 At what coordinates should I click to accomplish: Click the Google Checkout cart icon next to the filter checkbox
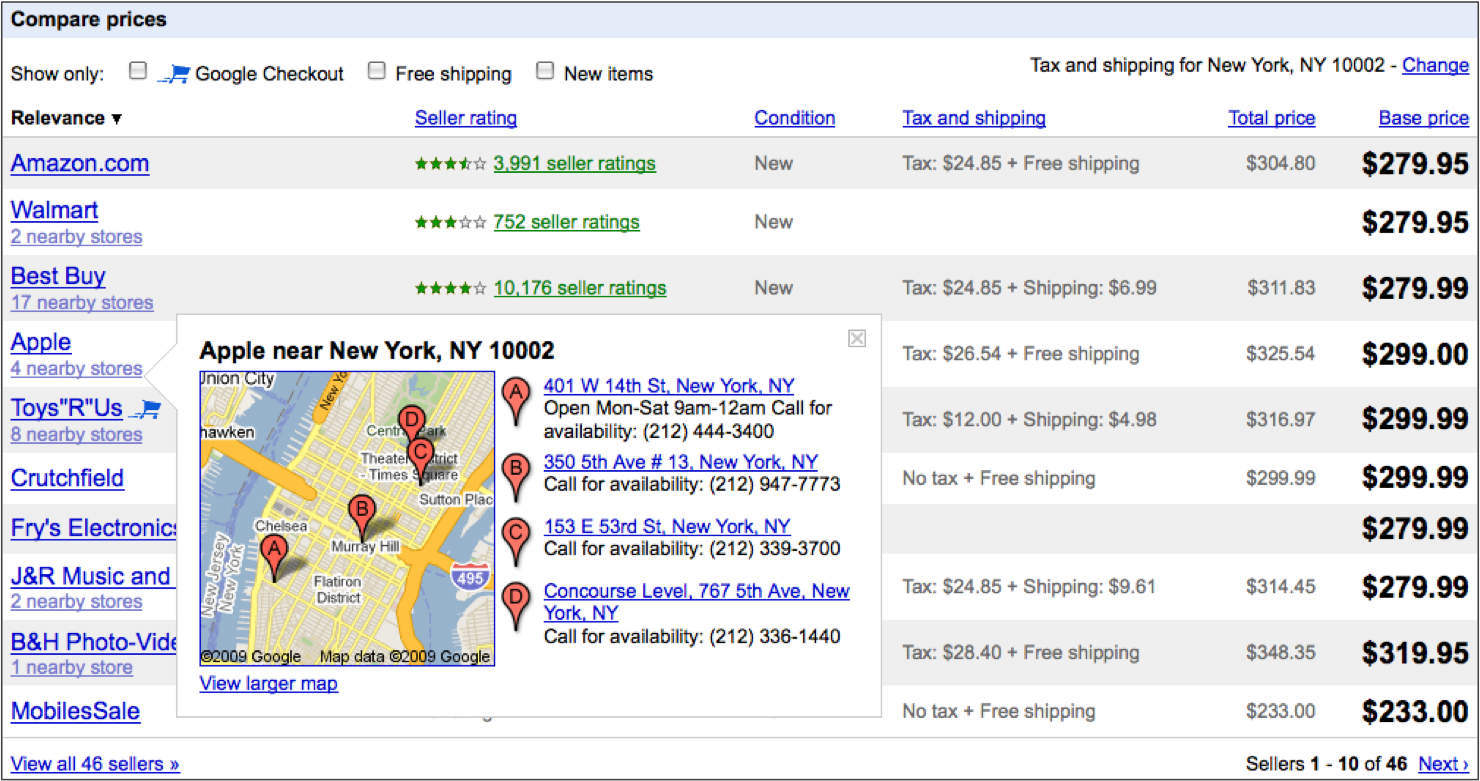pos(172,71)
